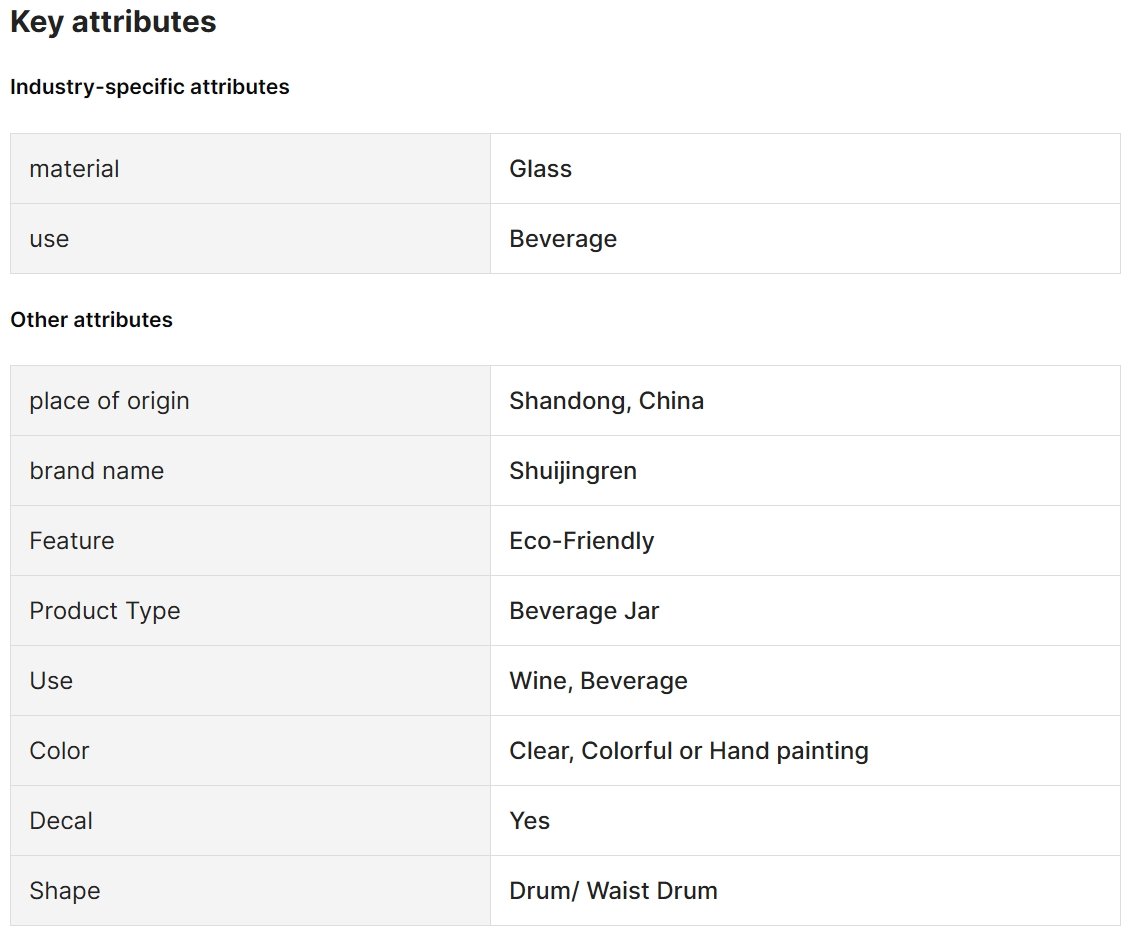Click the Other attributes subheading
Screen dimensions: 1140x936
[x=92, y=319]
